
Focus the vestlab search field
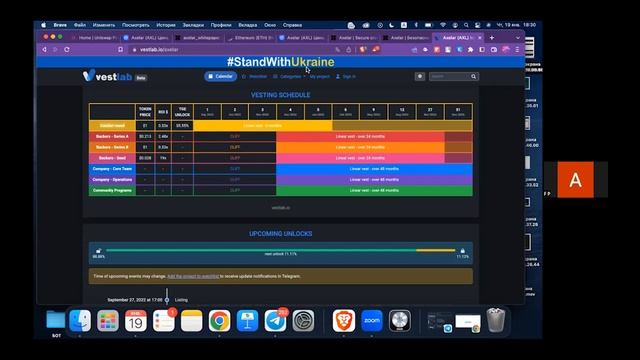pyautogui.click(x=449, y=76)
